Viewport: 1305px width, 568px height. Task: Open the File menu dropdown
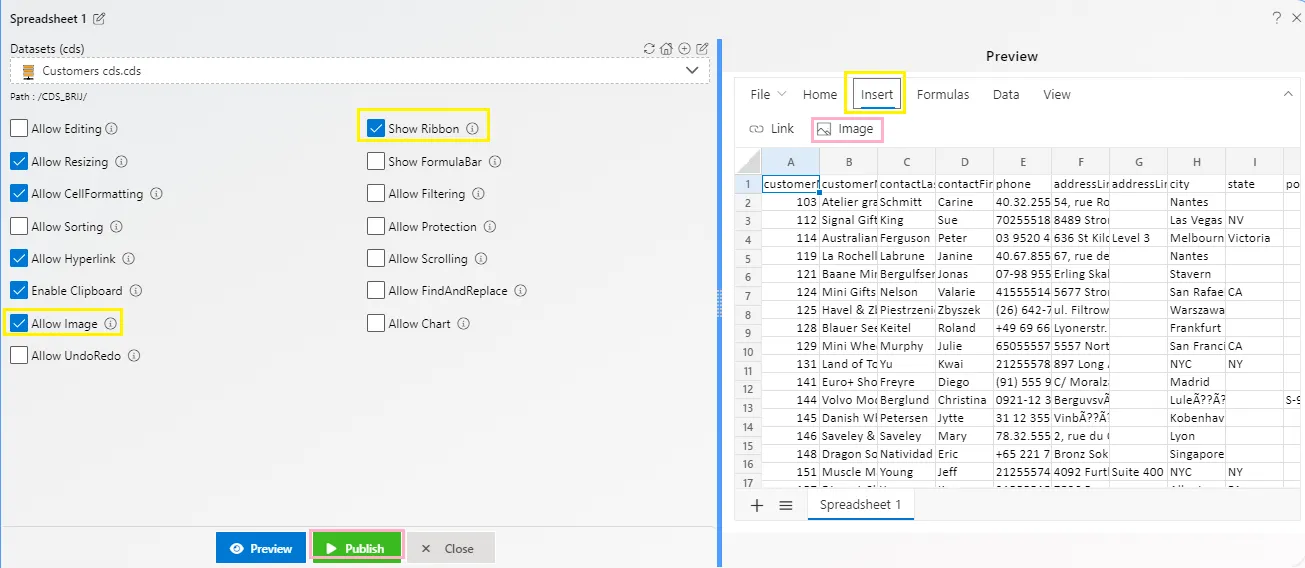point(768,95)
